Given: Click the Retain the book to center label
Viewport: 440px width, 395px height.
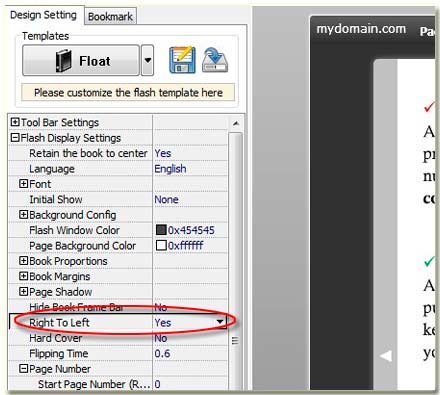Looking at the screenshot, I should [88, 153].
